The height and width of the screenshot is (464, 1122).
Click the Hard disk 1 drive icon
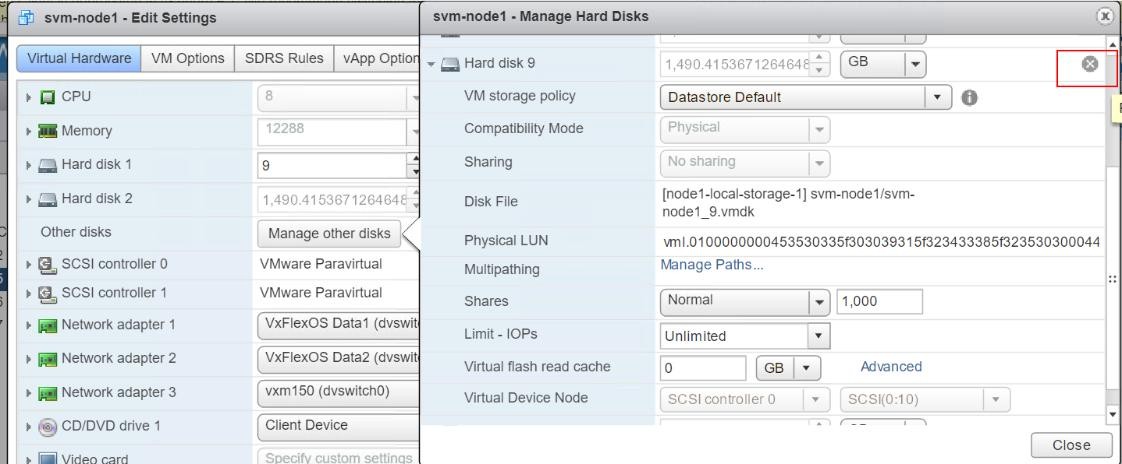click(x=47, y=164)
